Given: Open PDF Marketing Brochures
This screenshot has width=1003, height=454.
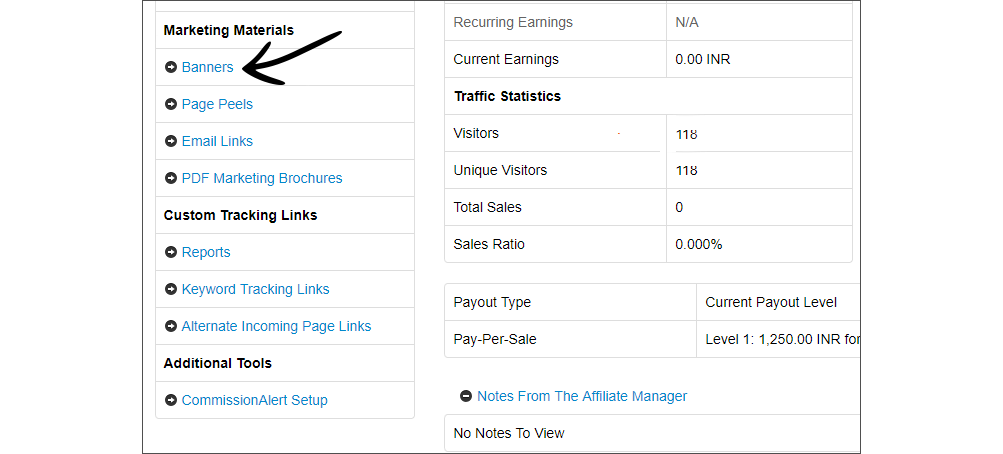Looking at the screenshot, I should (x=261, y=179).
